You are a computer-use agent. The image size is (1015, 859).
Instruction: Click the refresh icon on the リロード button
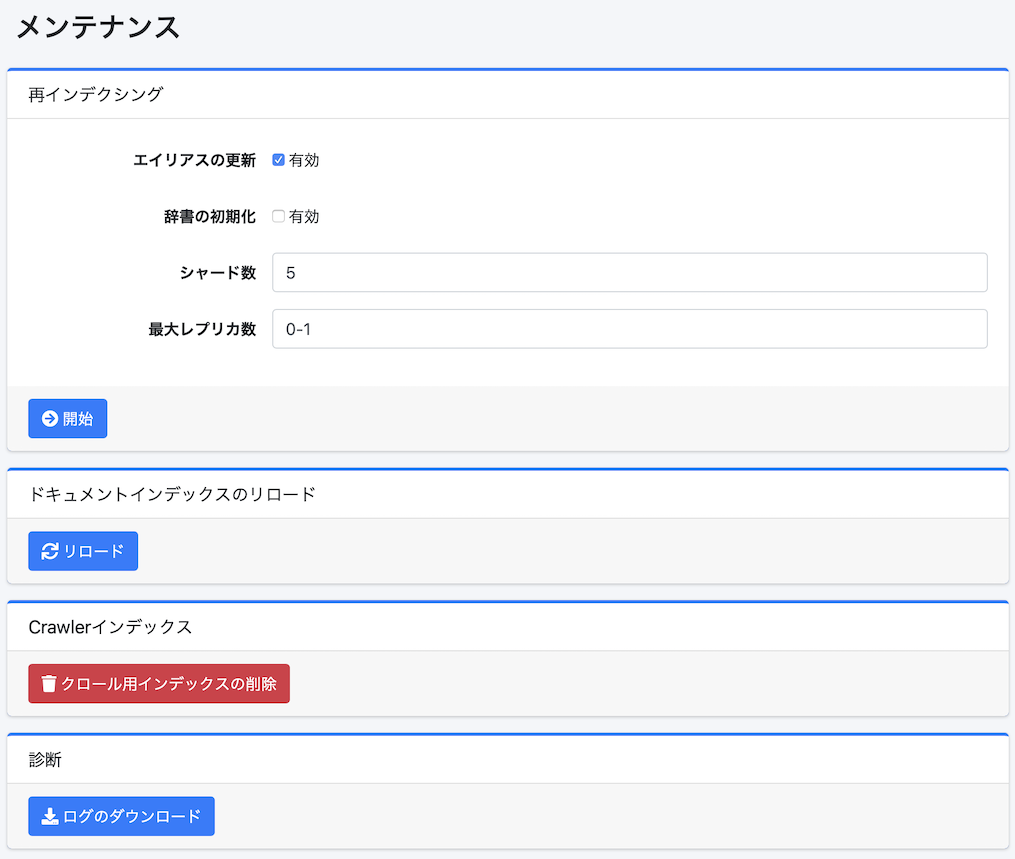(50, 551)
